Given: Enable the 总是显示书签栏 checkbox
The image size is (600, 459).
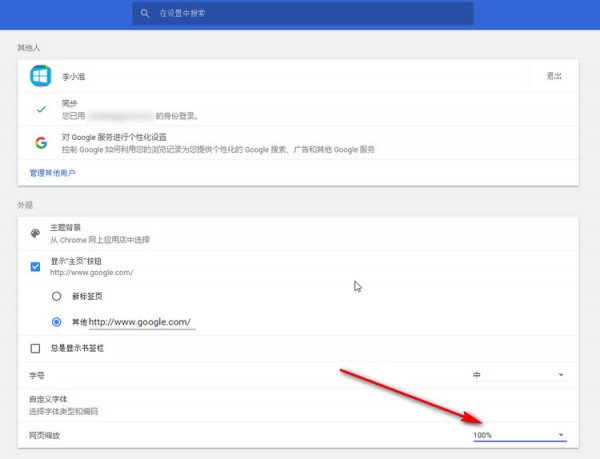Looking at the screenshot, I should tap(36, 348).
